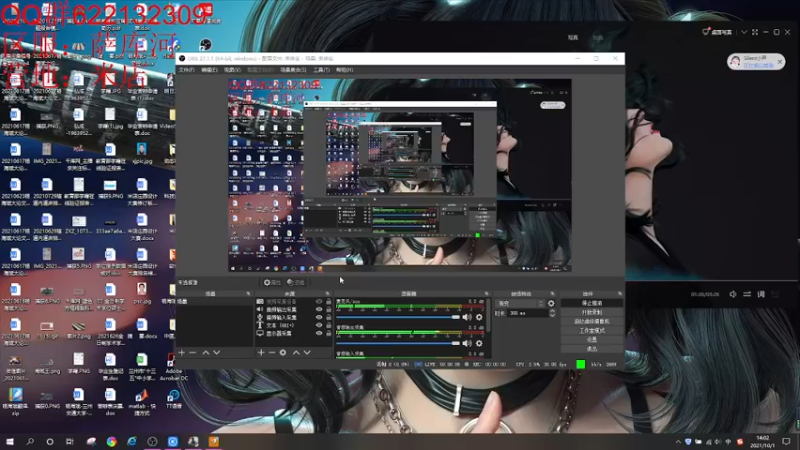Mute the 麦克风/Aux channel speaker icon
800x450 pixels.
click(467, 317)
